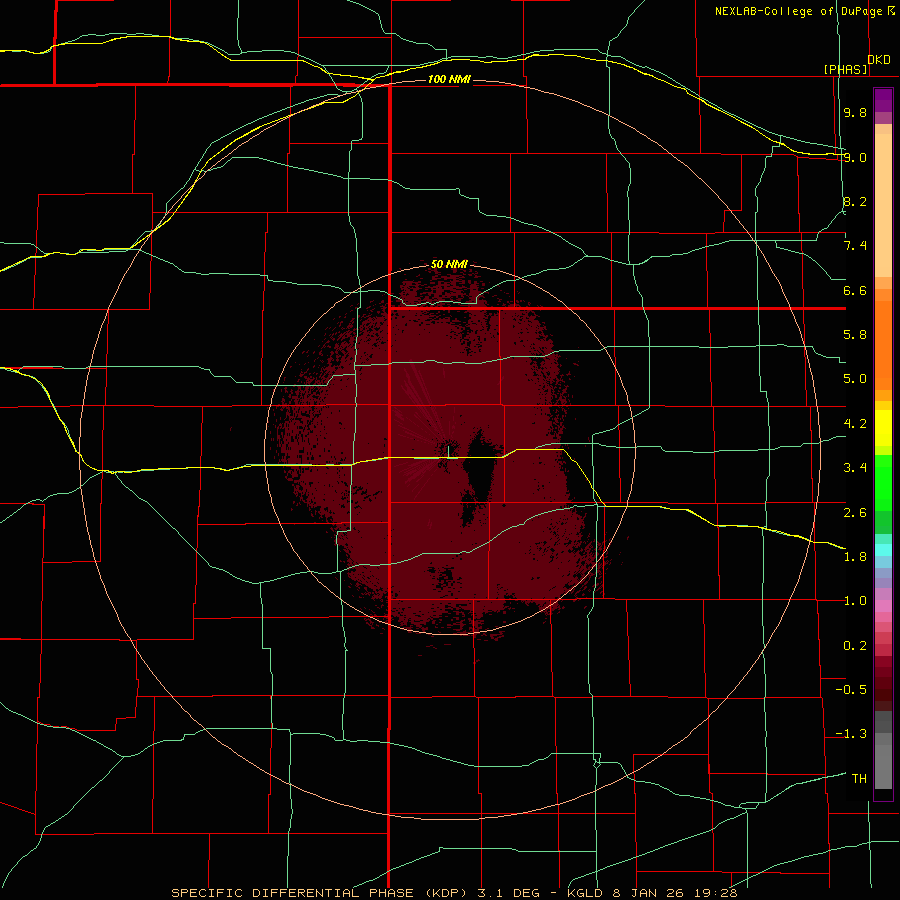Click the [PHAS] label above the scale
The width and height of the screenshot is (900, 900).
coord(845,69)
